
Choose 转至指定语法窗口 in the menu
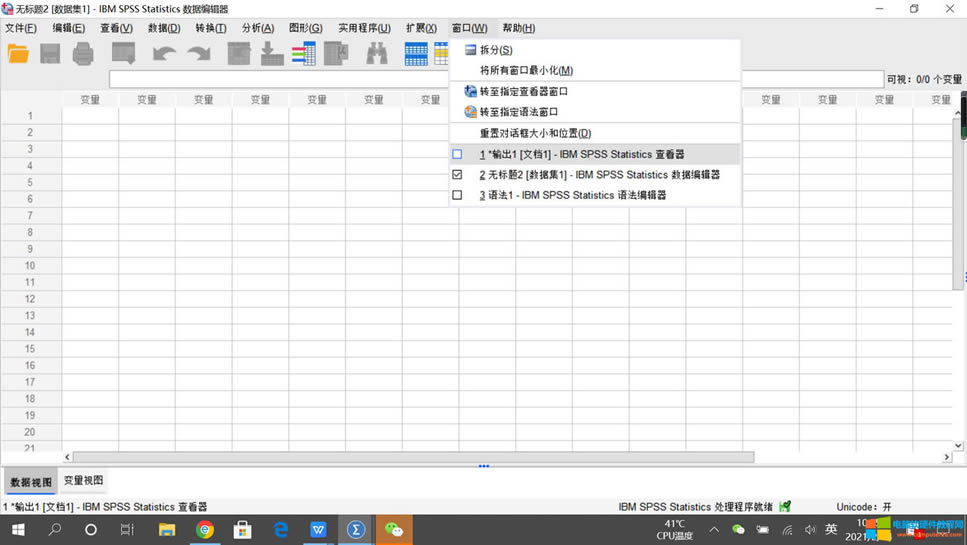point(518,112)
